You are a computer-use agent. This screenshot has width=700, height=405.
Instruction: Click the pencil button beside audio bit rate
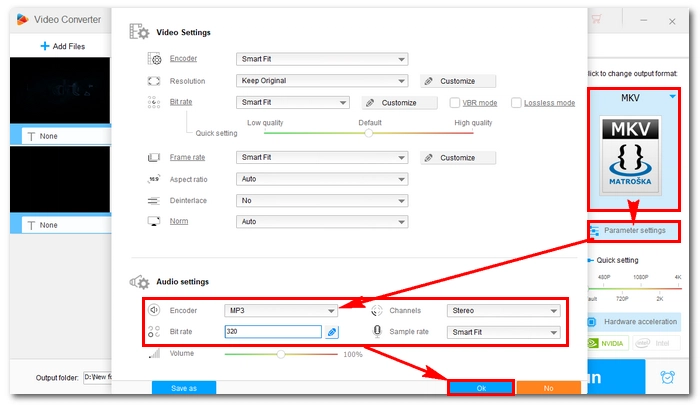click(332, 332)
